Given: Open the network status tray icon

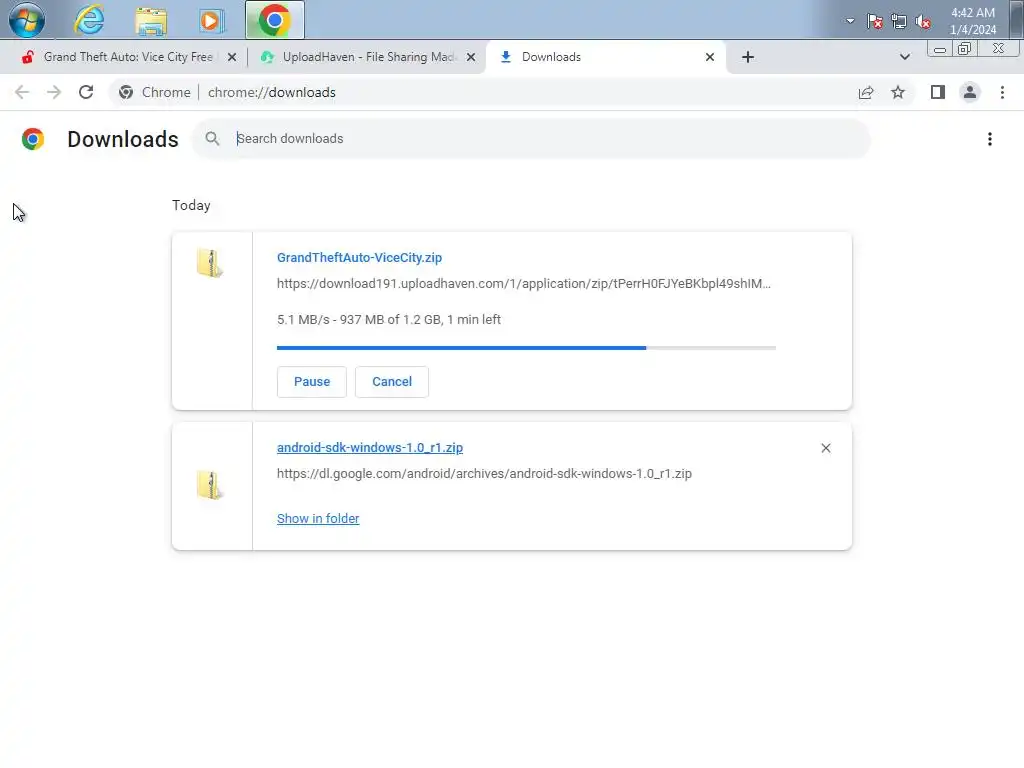Looking at the screenshot, I should (x=899, y=21).
